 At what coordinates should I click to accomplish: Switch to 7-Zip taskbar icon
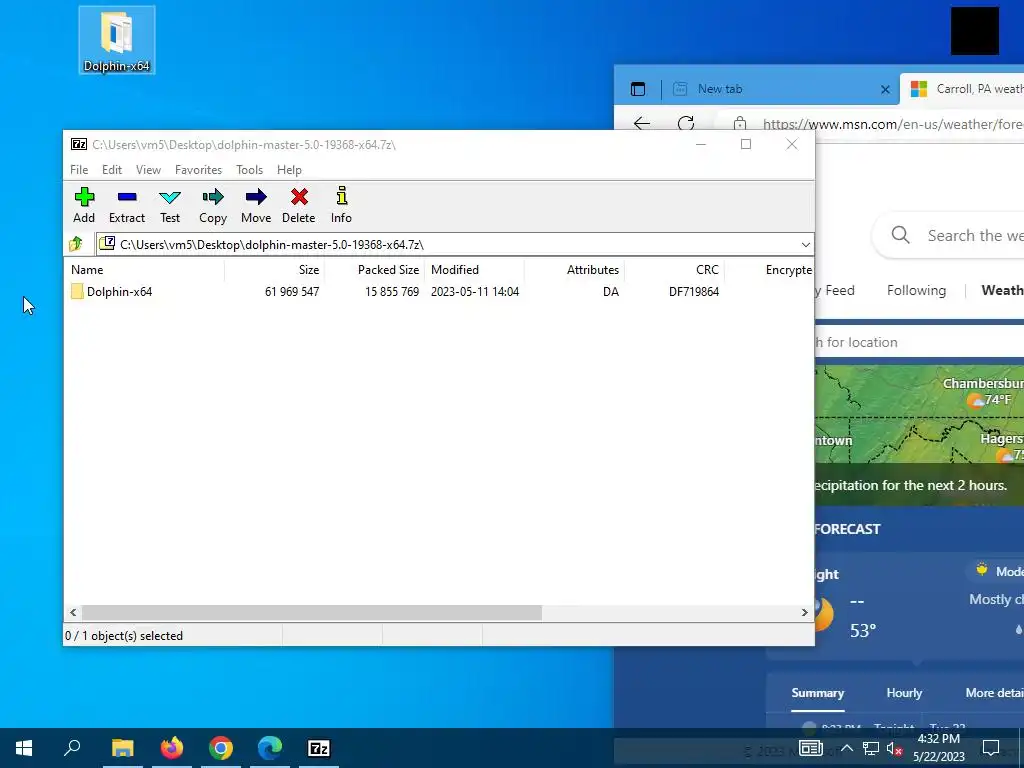[319, 748]
